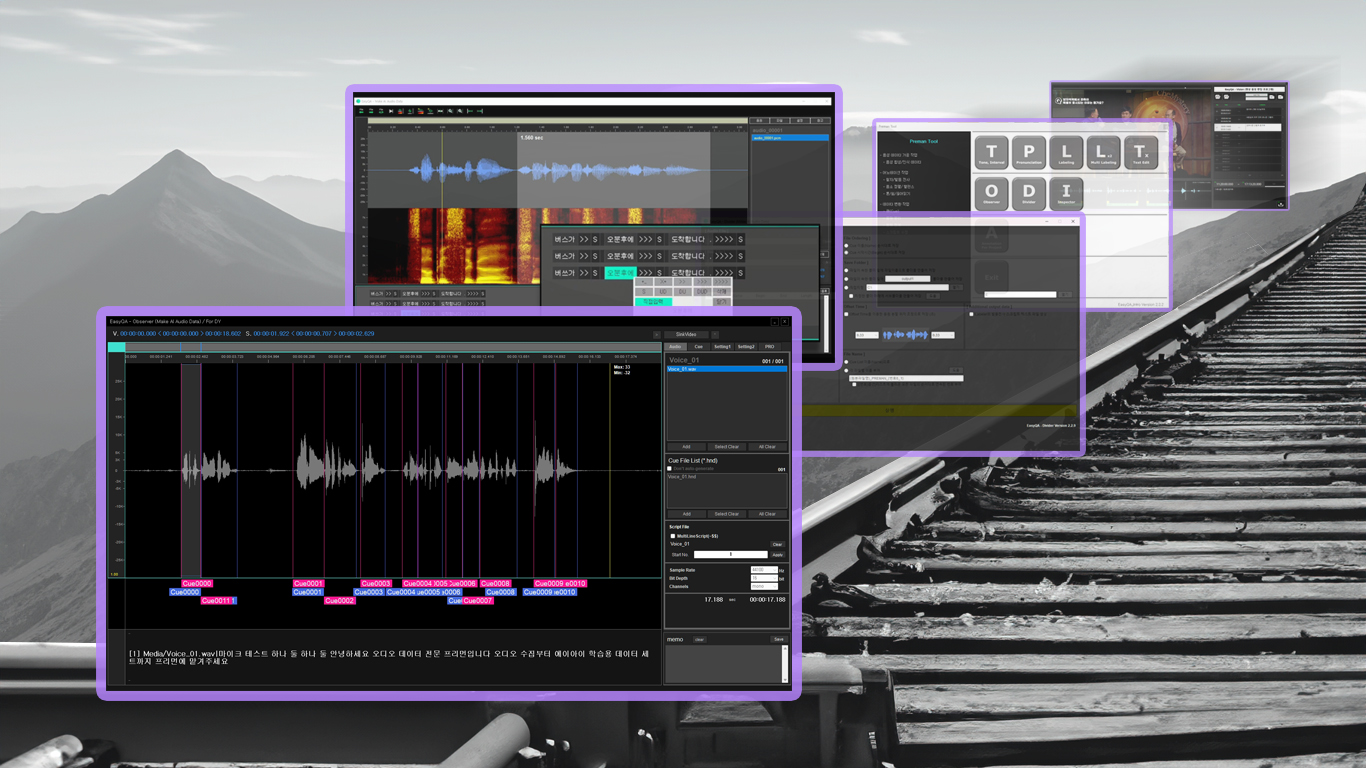The height and width of the screenshot is (768, 1366).
Task: Open the Labeling tool in Preman Tool
Action: 1066,153
